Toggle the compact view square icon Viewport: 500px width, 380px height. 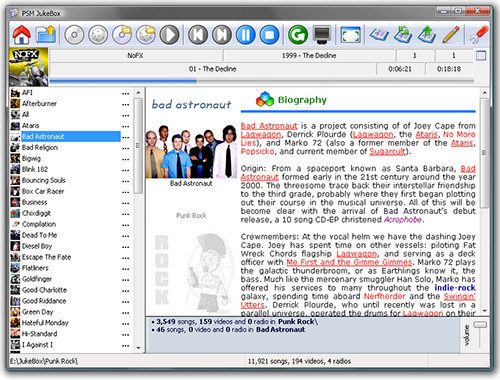[481, 55]
